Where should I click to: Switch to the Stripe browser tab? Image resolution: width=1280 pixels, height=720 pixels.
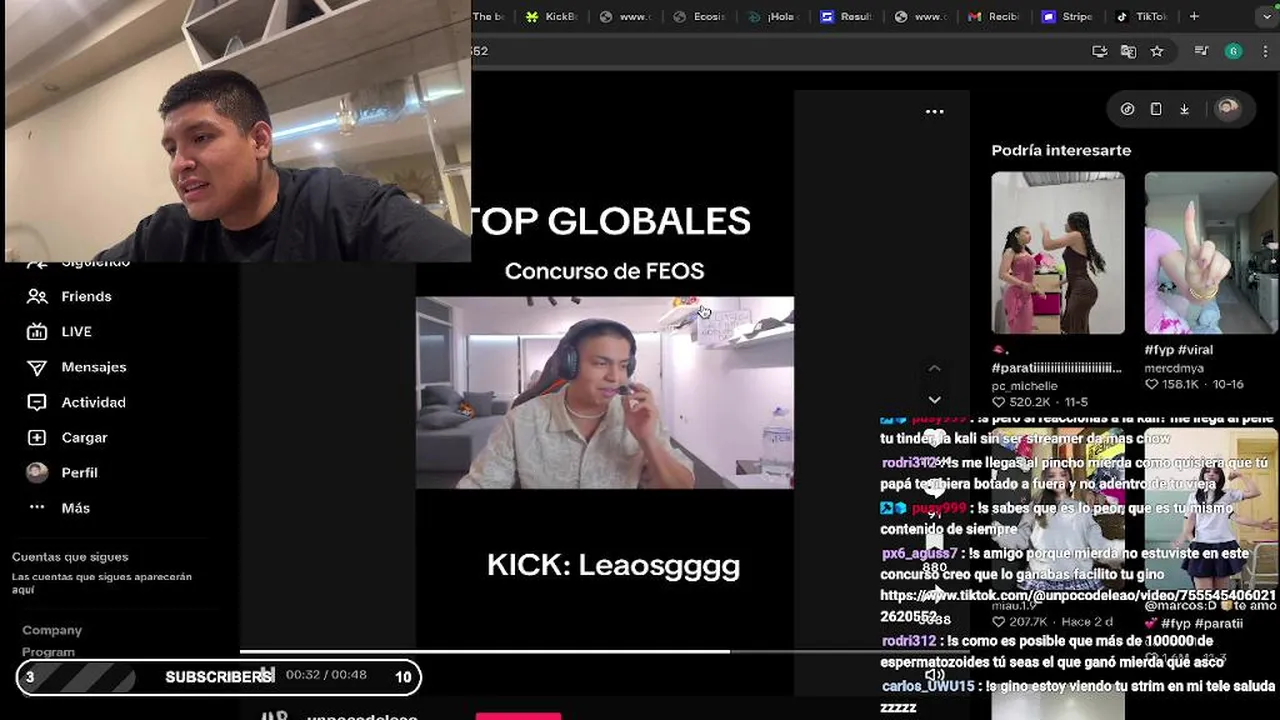[1068, 16]
